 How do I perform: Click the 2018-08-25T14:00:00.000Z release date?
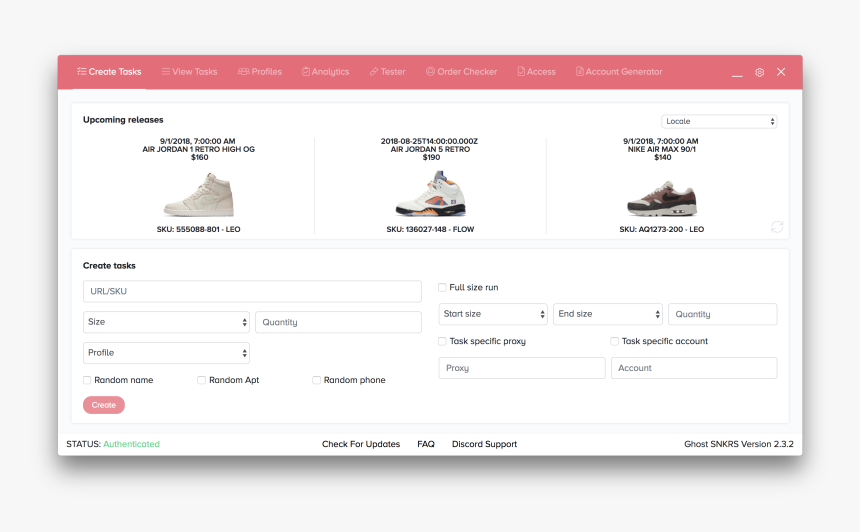point(429,141)
